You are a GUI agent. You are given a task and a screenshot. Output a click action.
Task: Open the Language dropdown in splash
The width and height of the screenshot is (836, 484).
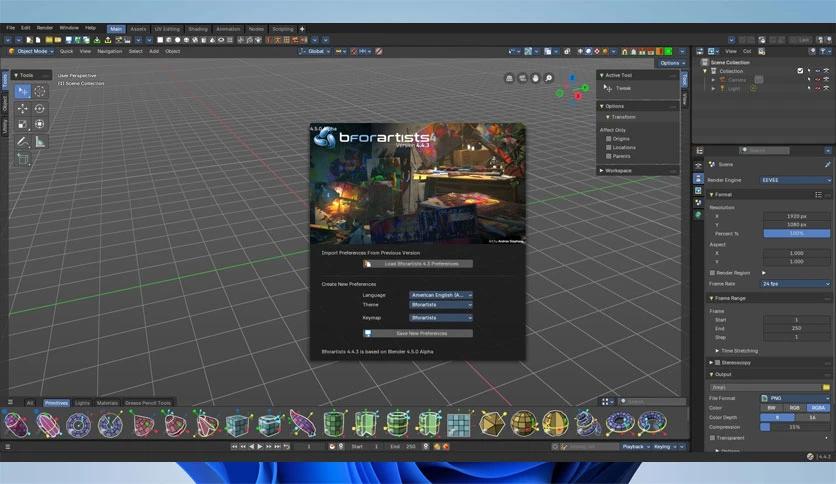[441, 295]
